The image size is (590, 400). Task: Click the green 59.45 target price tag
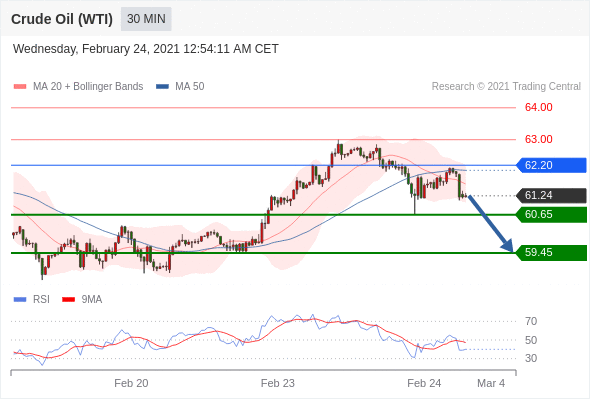click(x=552, y=252)
